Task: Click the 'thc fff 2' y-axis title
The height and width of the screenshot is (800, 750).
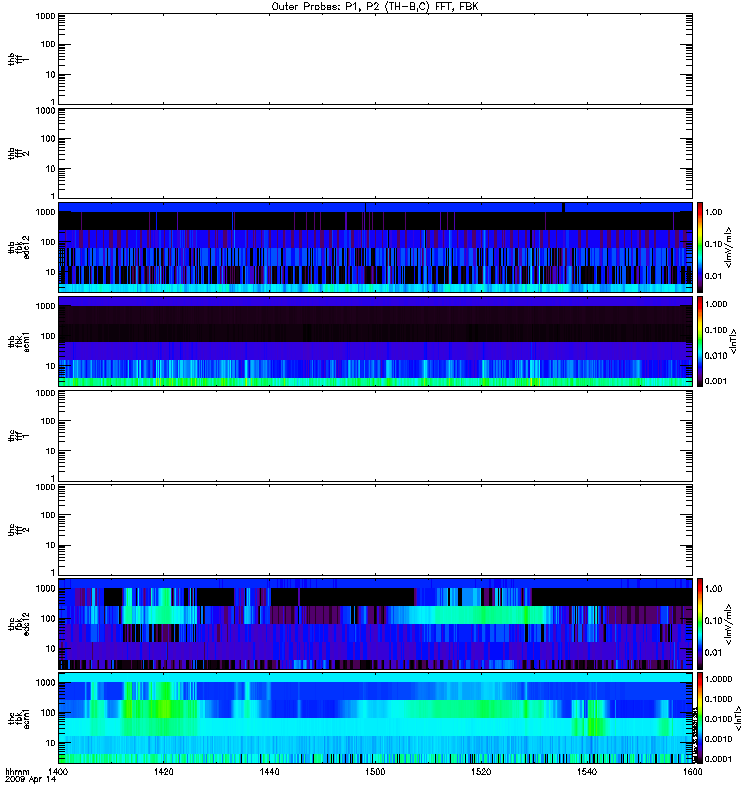Action: 19,530
